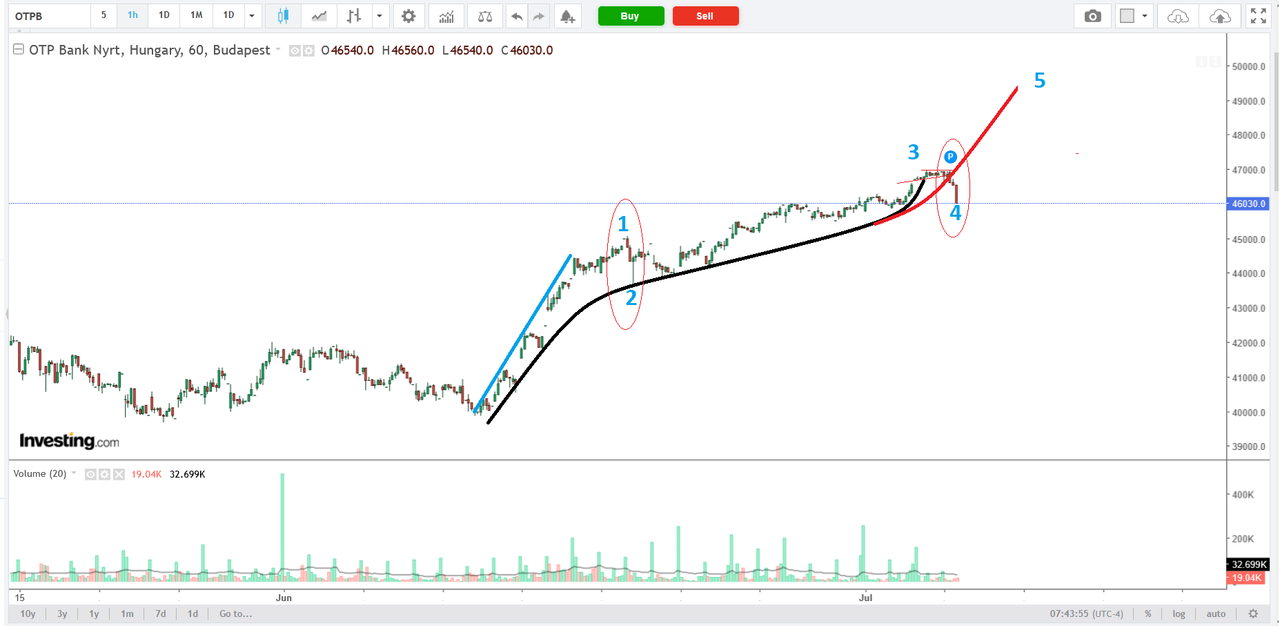Set the time range to 1y
1280x626 pixels.
coord(94,614)
